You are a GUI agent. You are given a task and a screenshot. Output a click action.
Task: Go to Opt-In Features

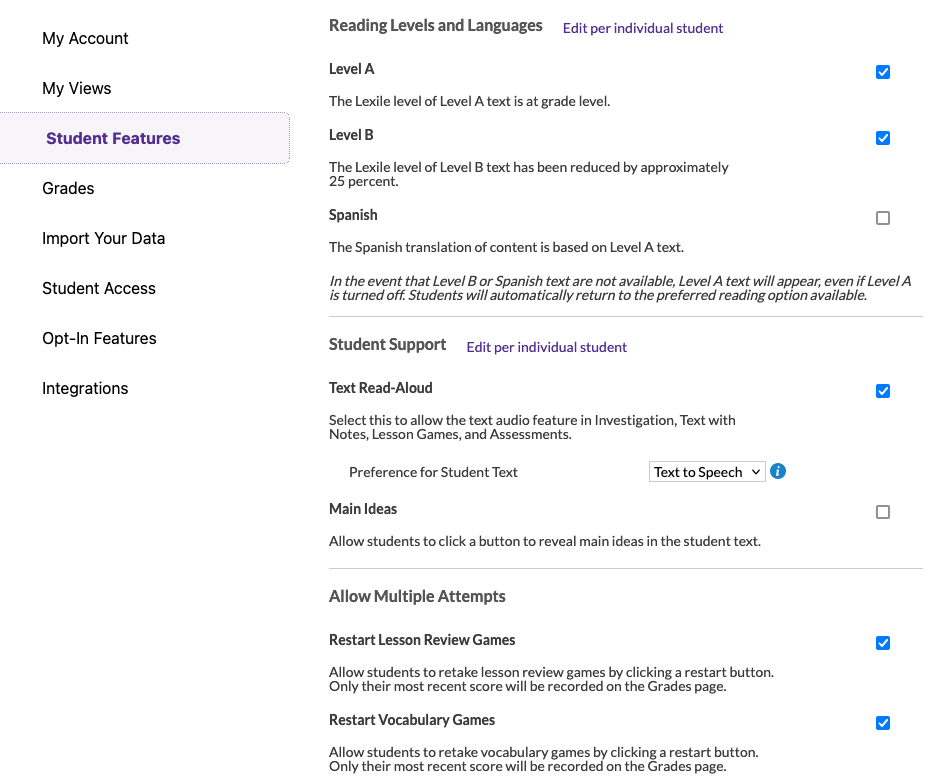pyautogui.click(x=99, y=338)
